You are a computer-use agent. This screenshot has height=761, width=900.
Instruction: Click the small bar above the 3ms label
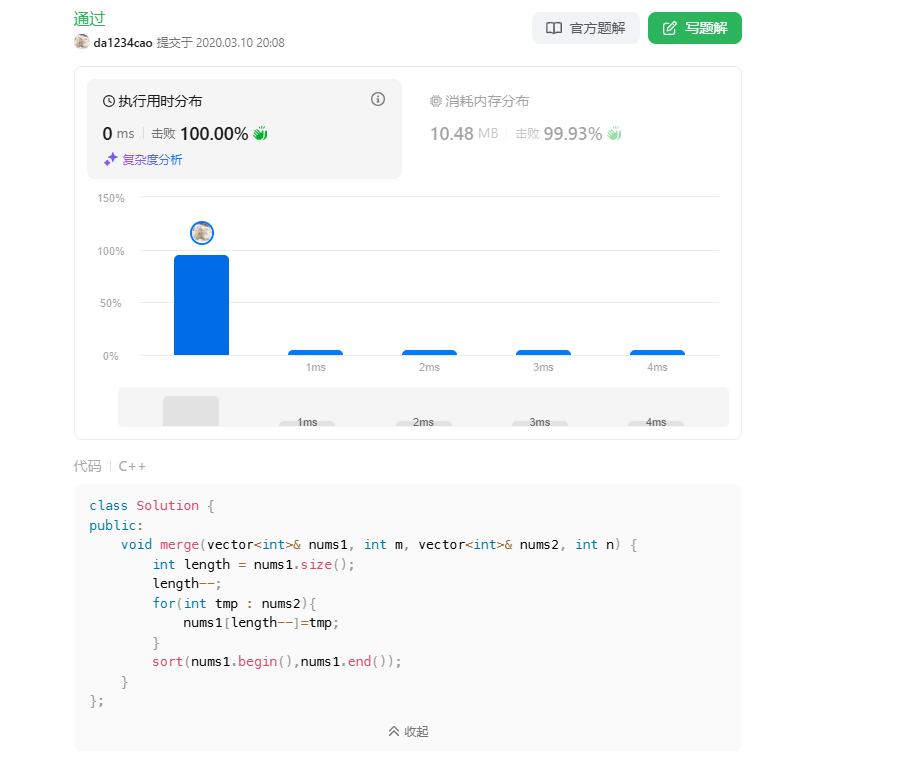click(543, 352)
